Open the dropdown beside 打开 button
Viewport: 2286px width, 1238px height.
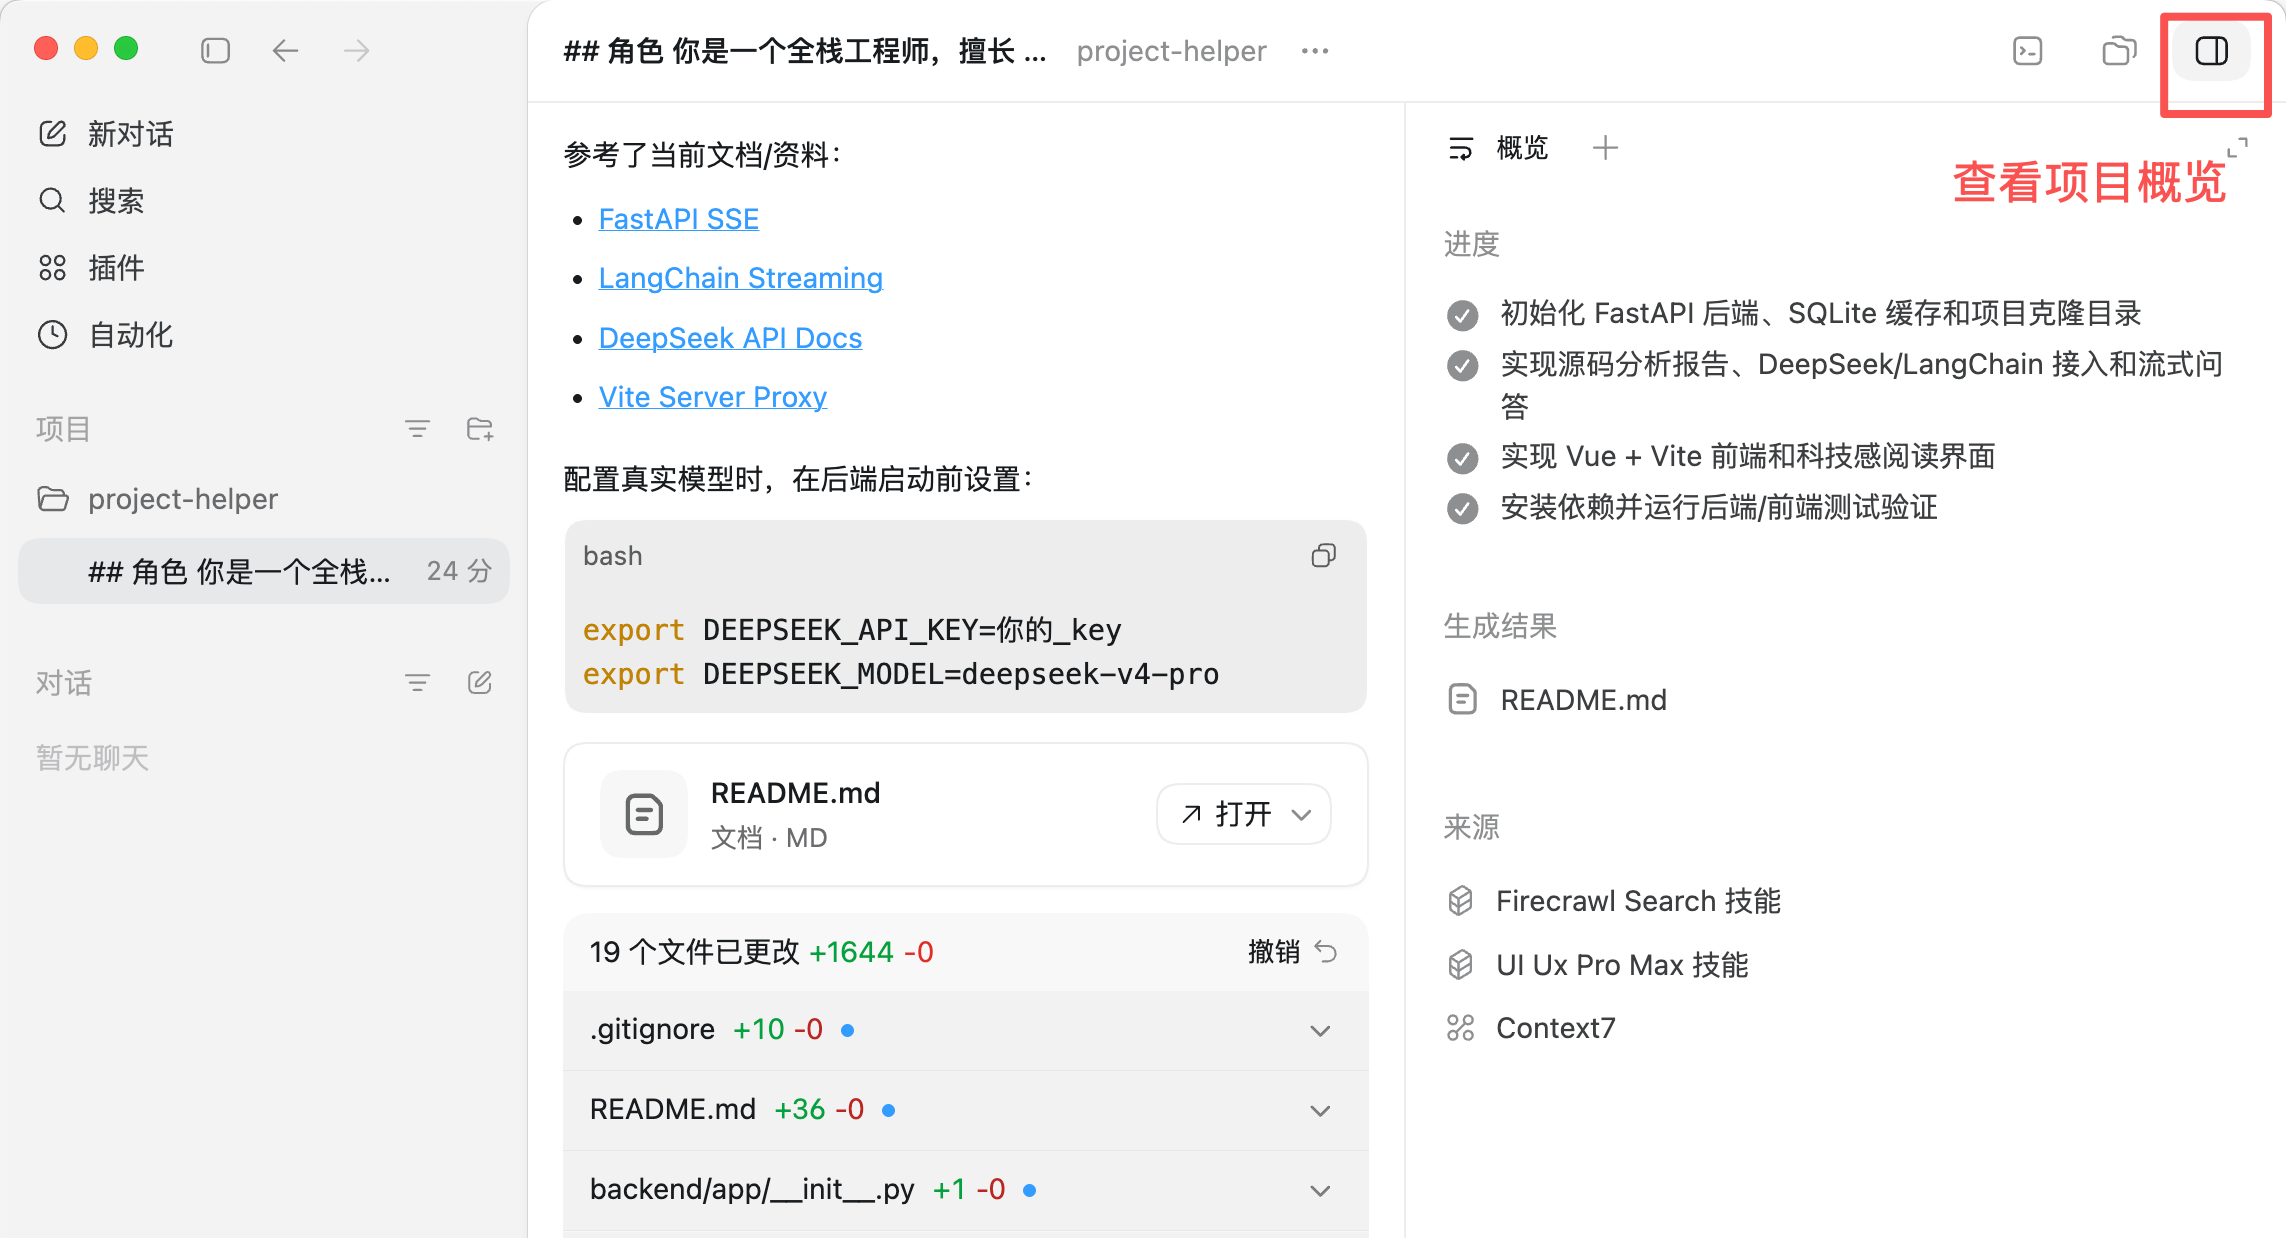(x=1301, y=814)
